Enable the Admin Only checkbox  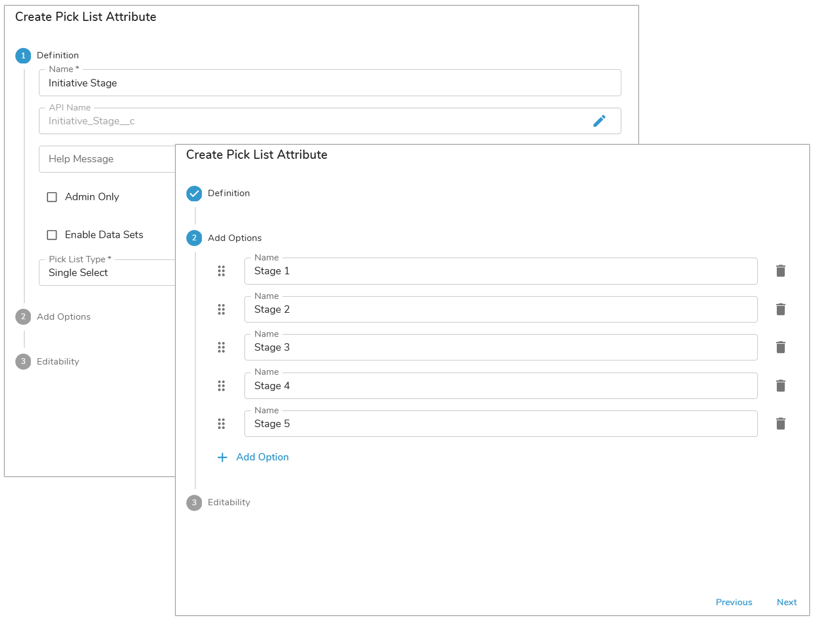(52, 197)
